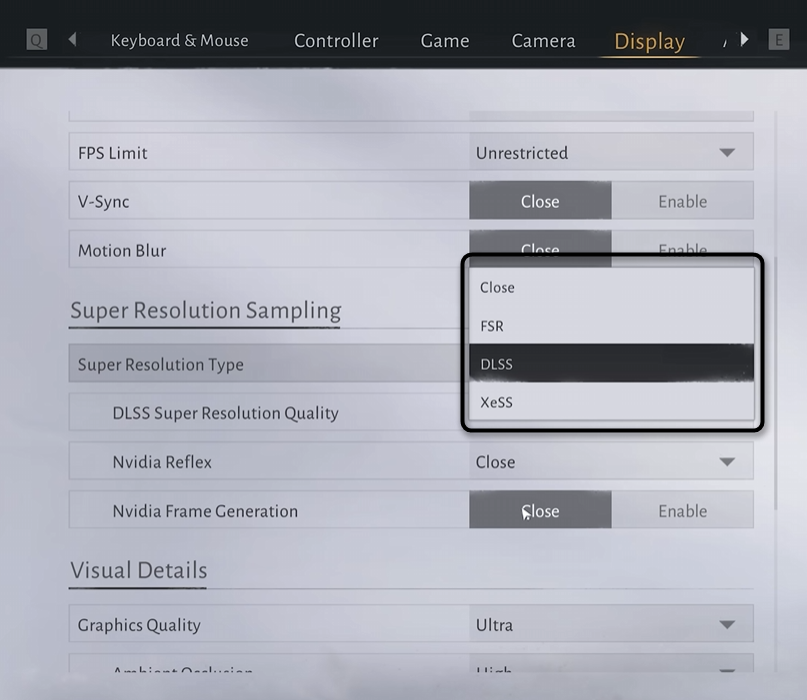
Task: Click the Q key icon in top bar
Action: point(37,40)
